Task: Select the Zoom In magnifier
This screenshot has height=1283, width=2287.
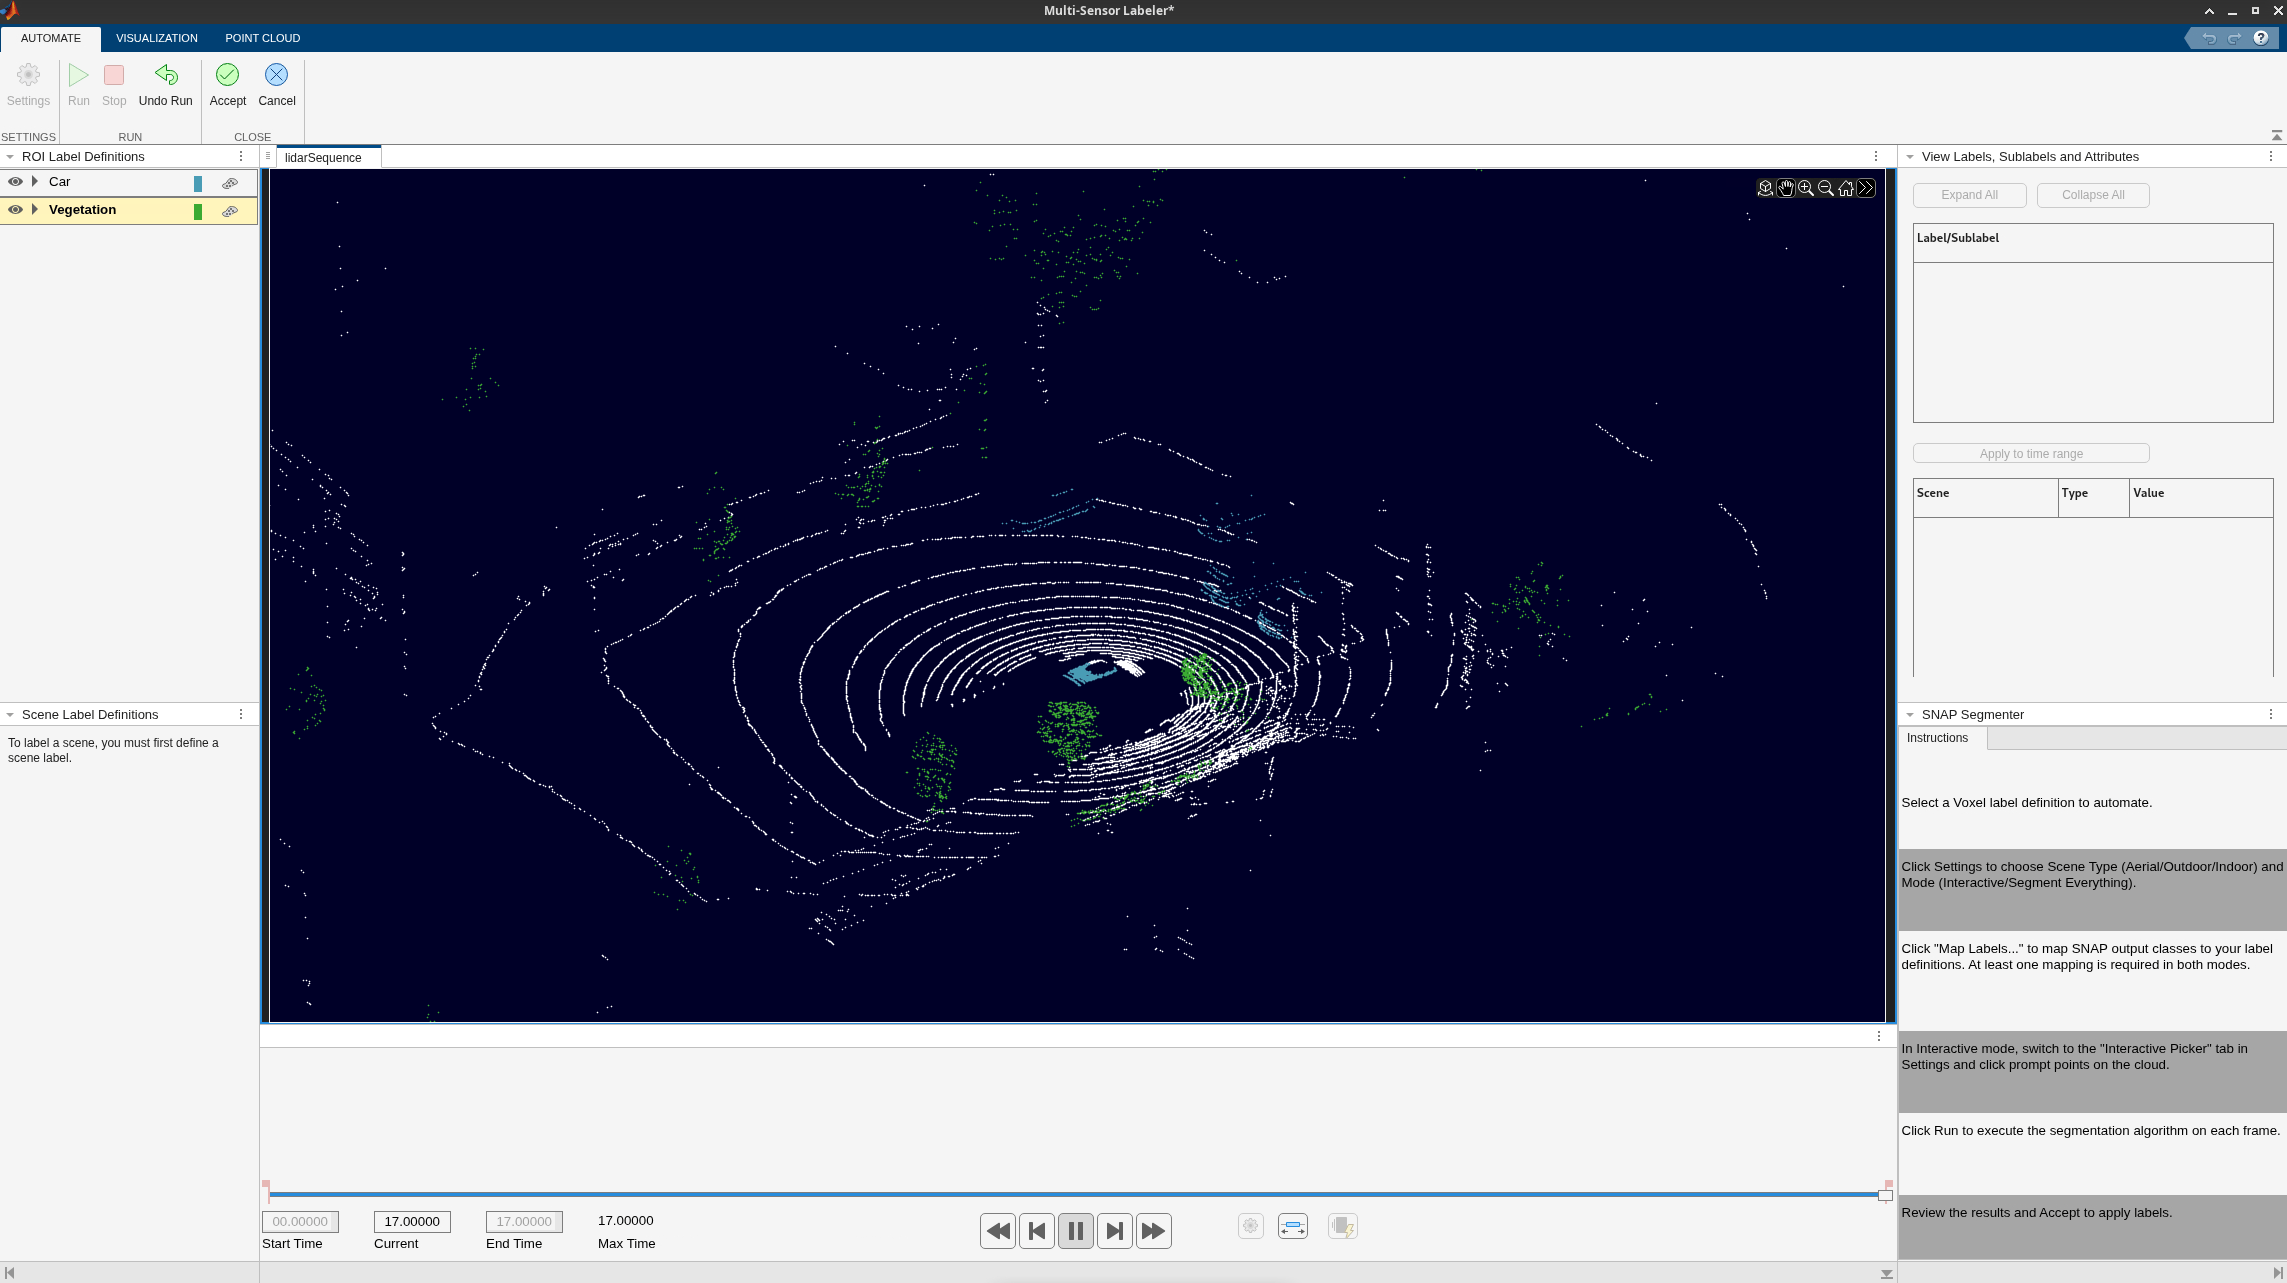Action: pyautogui.click(x=1806, y=188)
